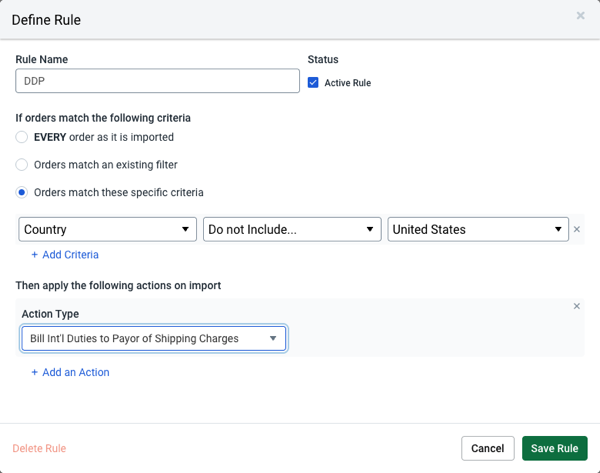Click the Add an Action link text
600x473 pixels.
(76, 372)
